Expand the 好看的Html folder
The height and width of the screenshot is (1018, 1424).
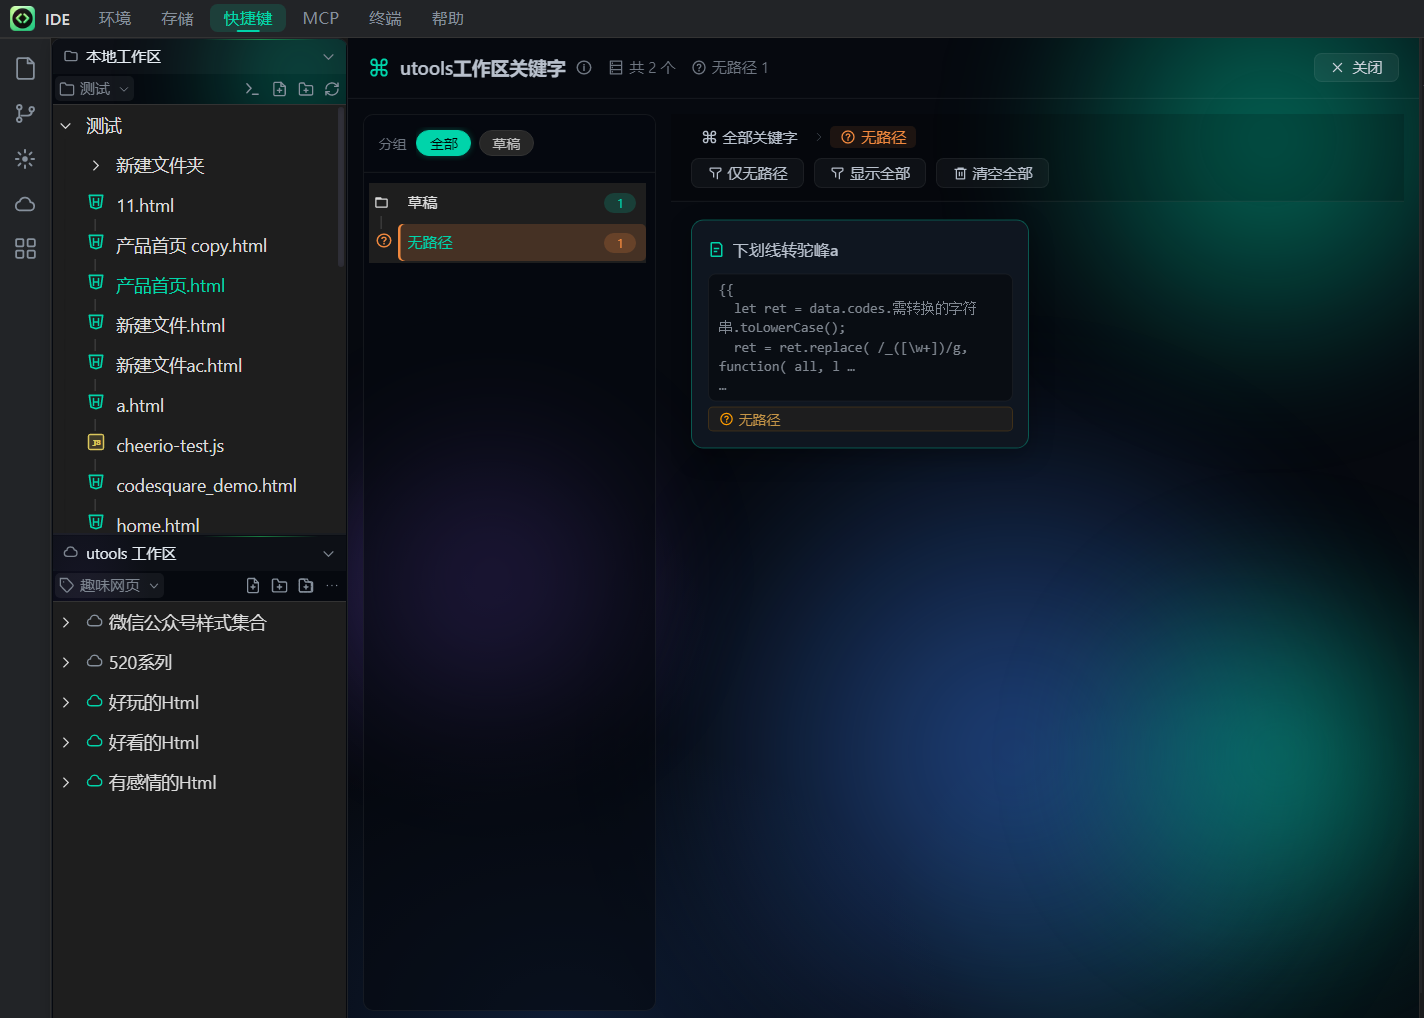click(x=66, y=743)
